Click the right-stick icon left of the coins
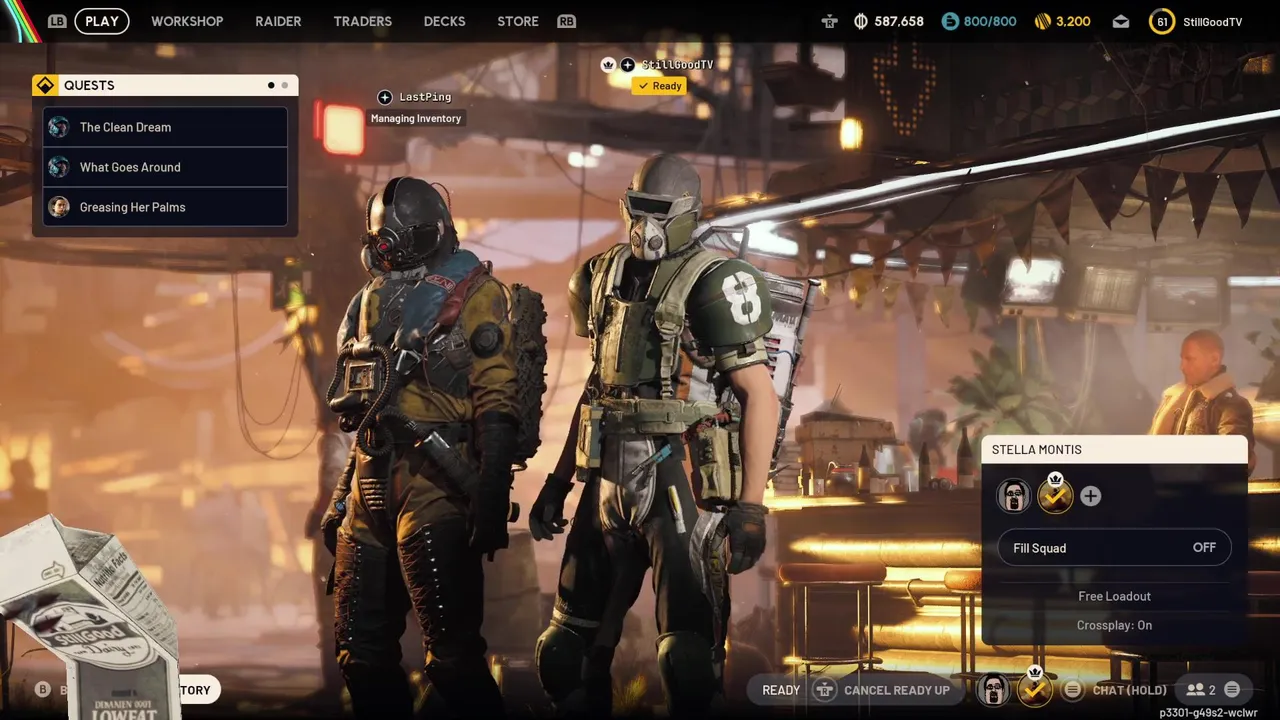The width and height of the screenshot is (1280, 720). coord(828,21)
